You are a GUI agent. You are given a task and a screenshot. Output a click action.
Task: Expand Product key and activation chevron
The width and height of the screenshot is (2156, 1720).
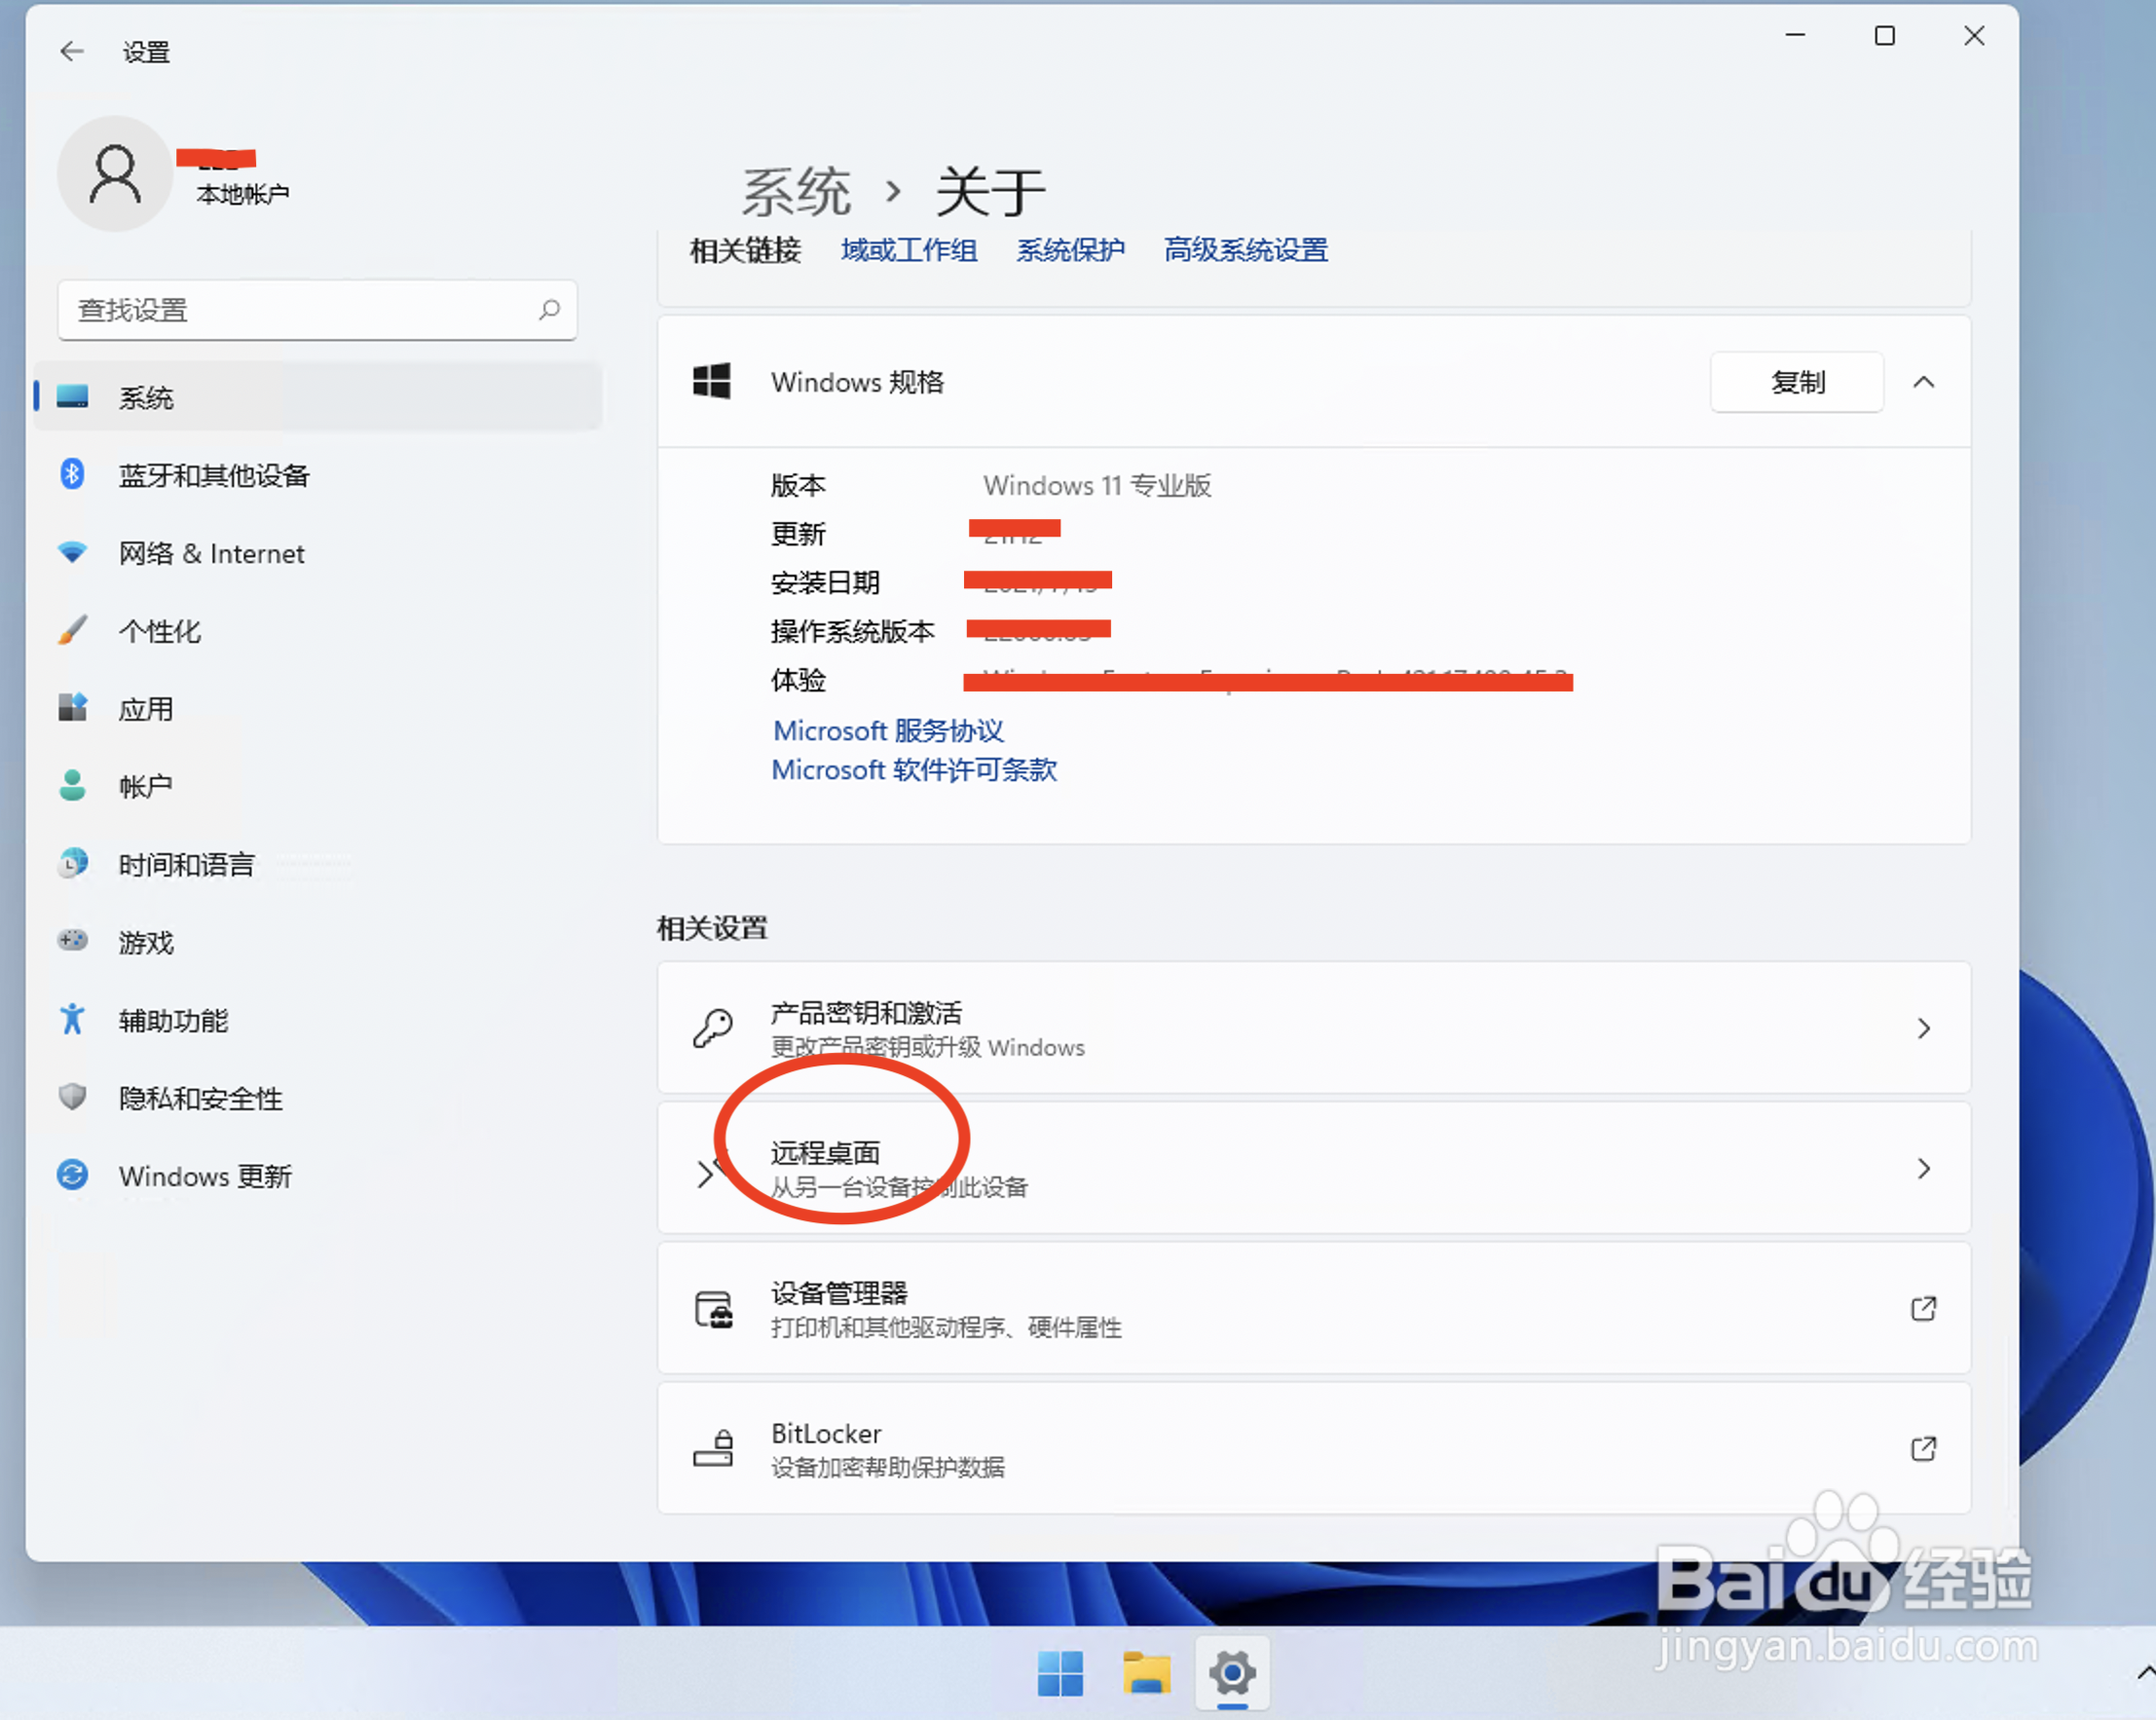click(x=1923, y=1028)
